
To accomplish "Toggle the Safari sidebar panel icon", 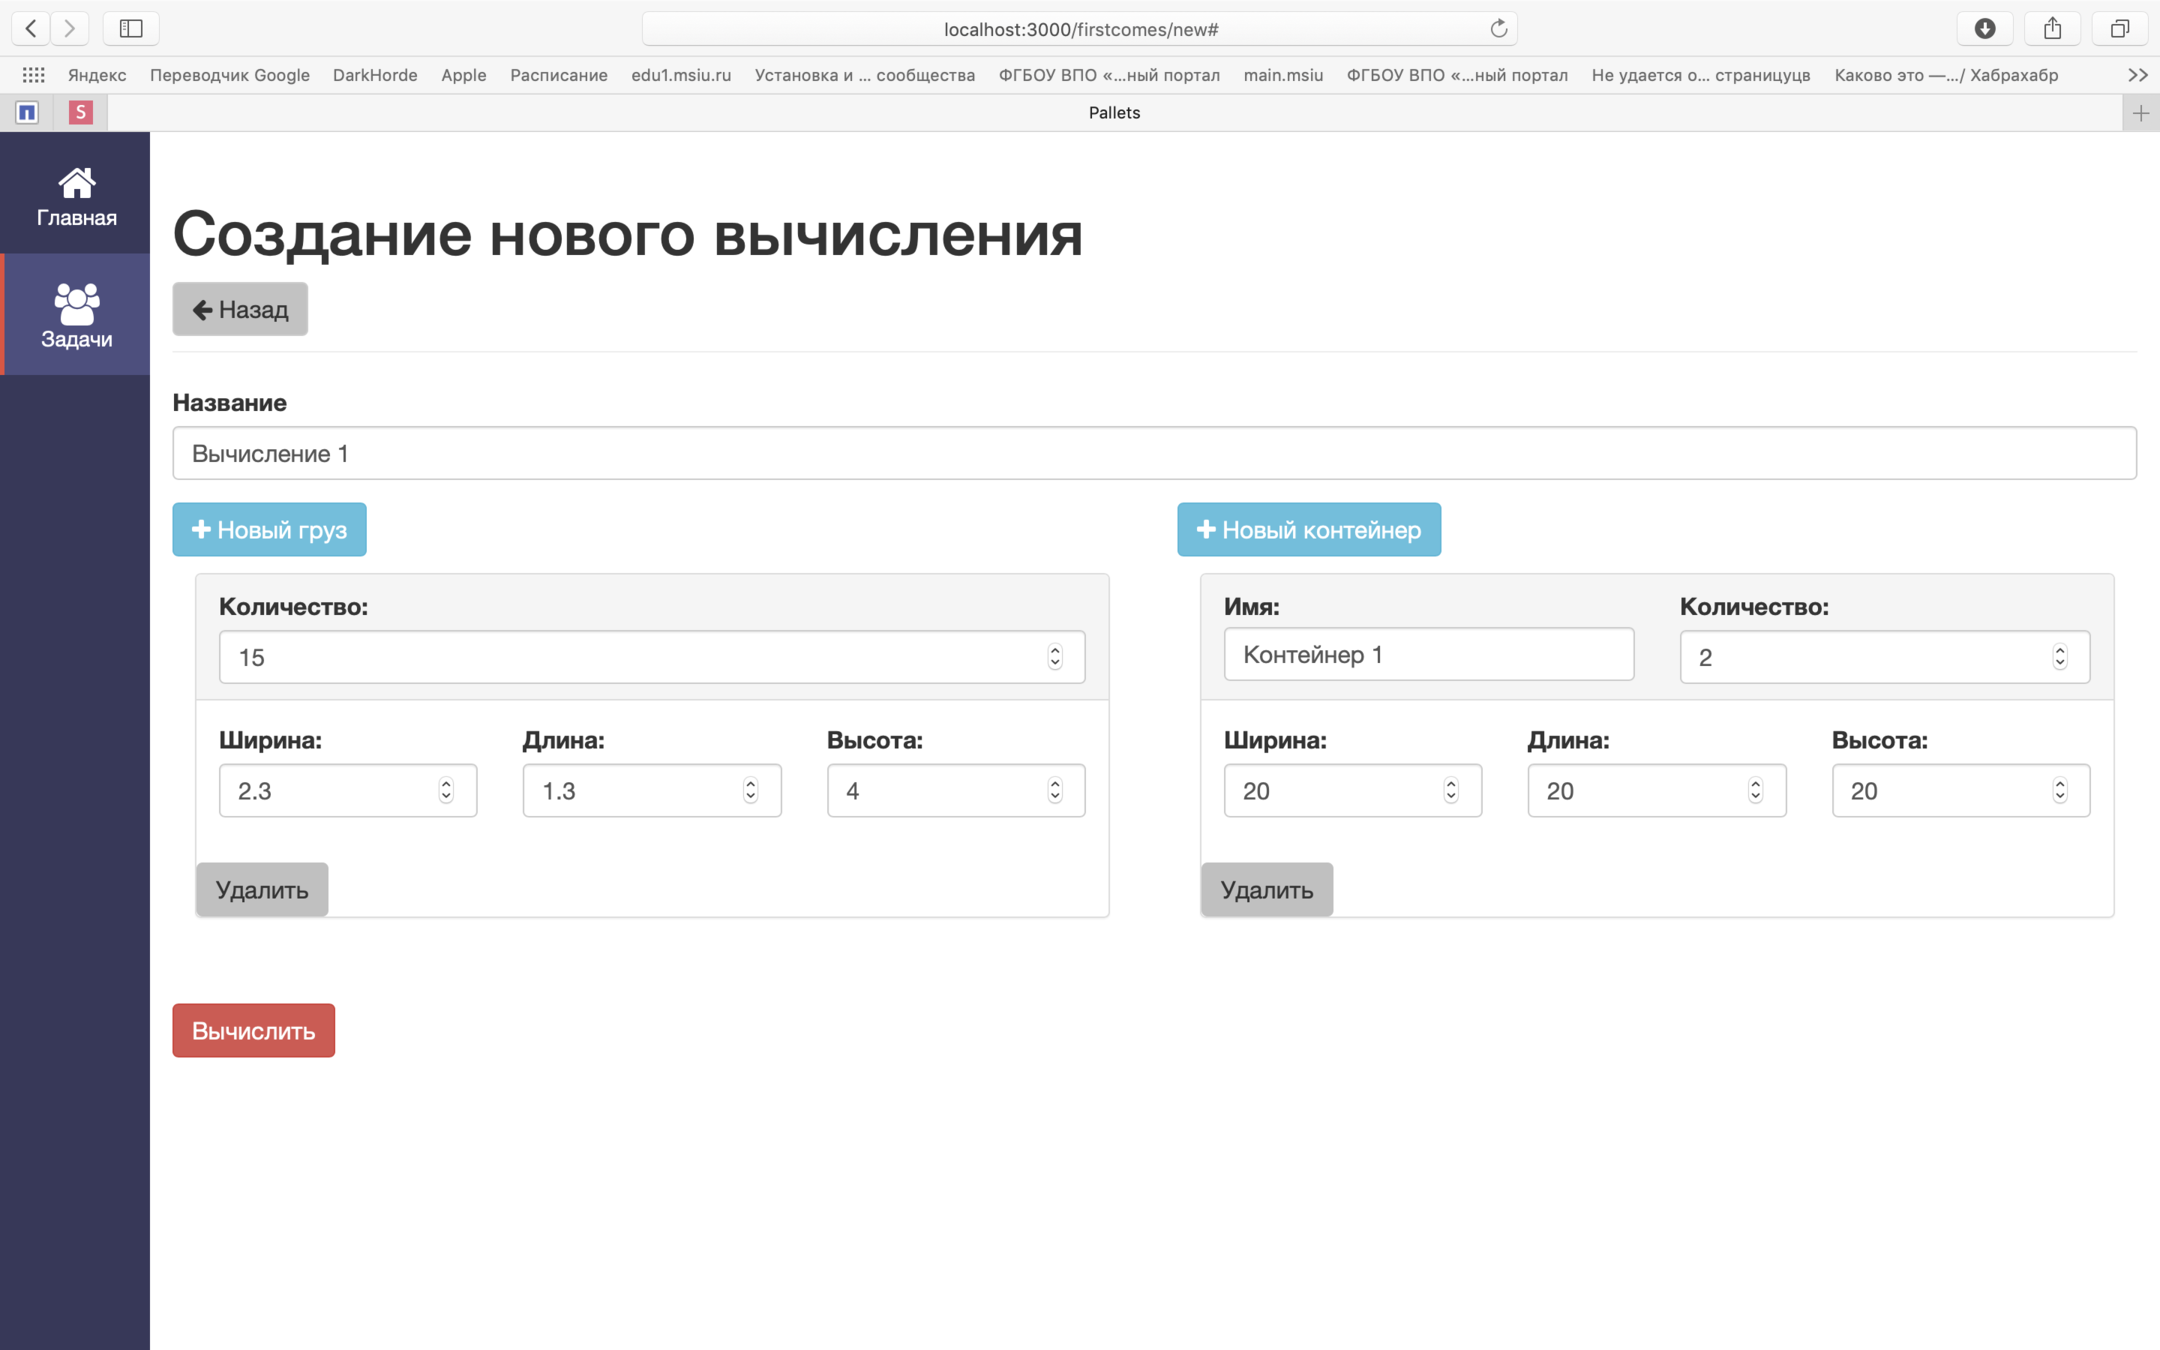I will point(131,28).
